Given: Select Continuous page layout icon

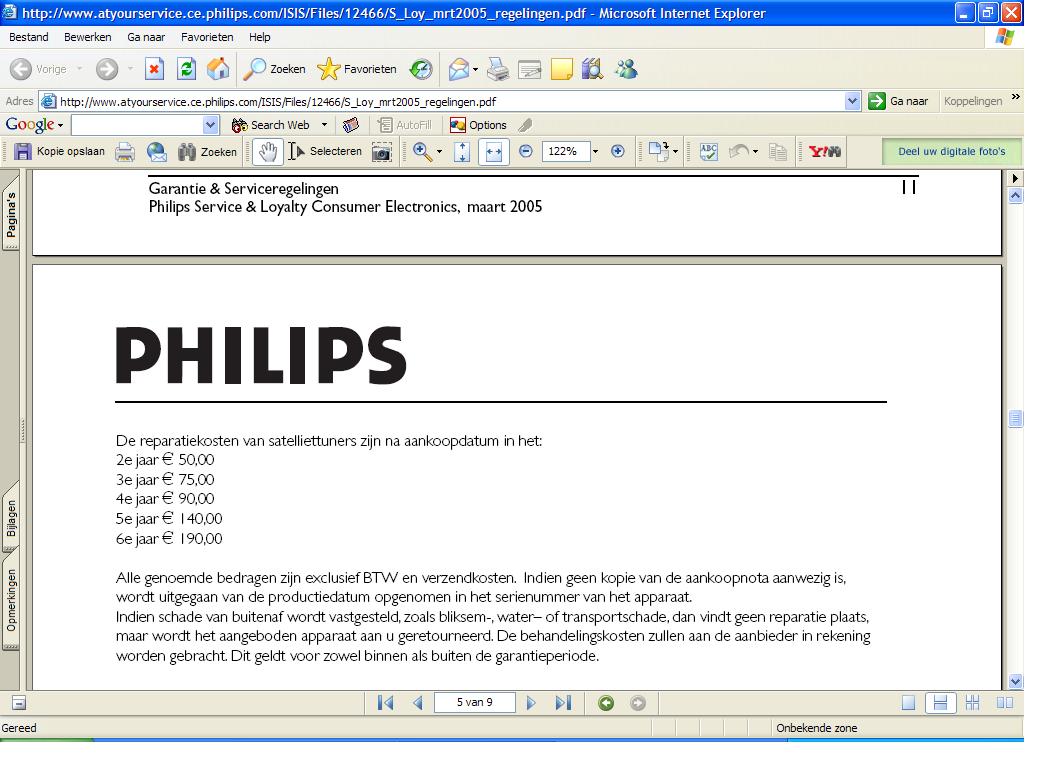Looking at the screenshot, I should [x=940, y=703].
